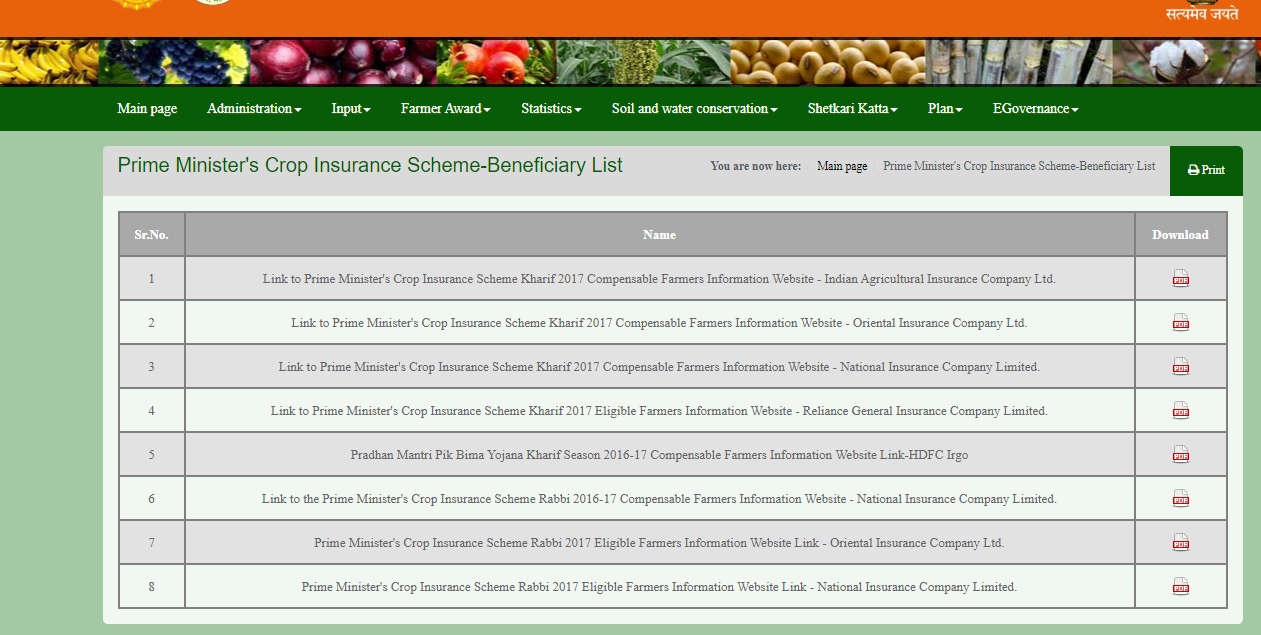Open the Shetkari Katta menu

(x=852, y=109)
